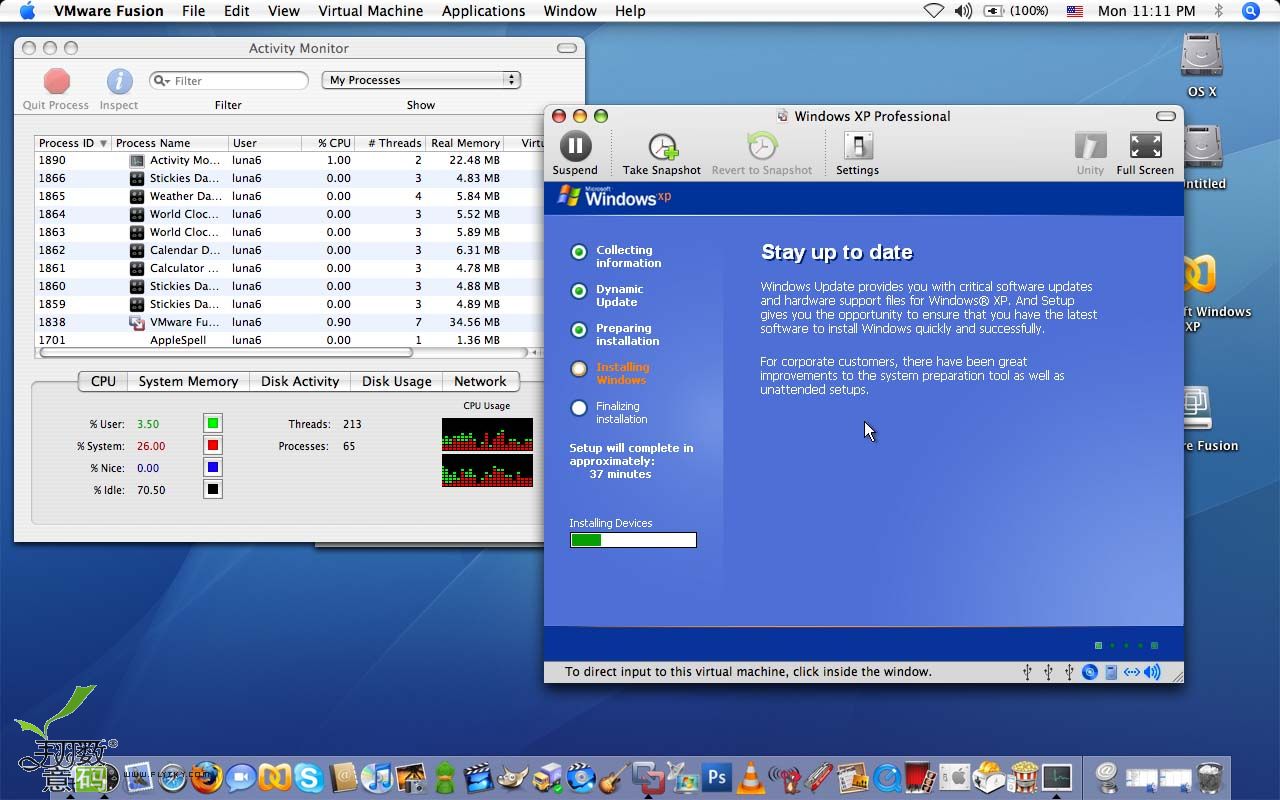Open iTunes from the dock

point(377,777)
